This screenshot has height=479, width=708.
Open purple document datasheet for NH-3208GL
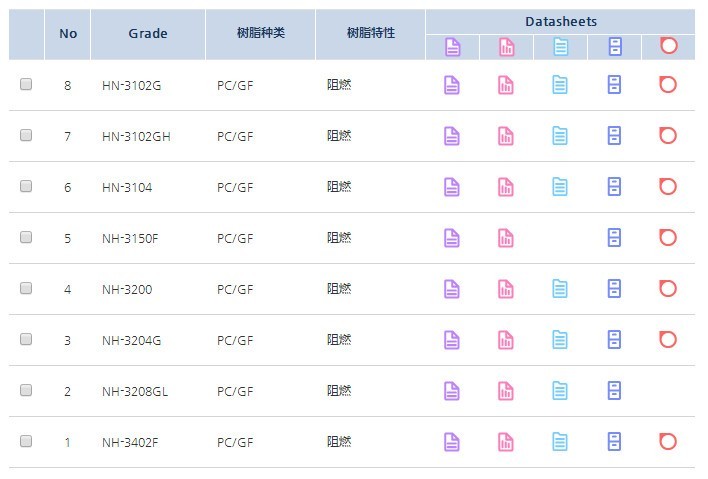[452, 391]
